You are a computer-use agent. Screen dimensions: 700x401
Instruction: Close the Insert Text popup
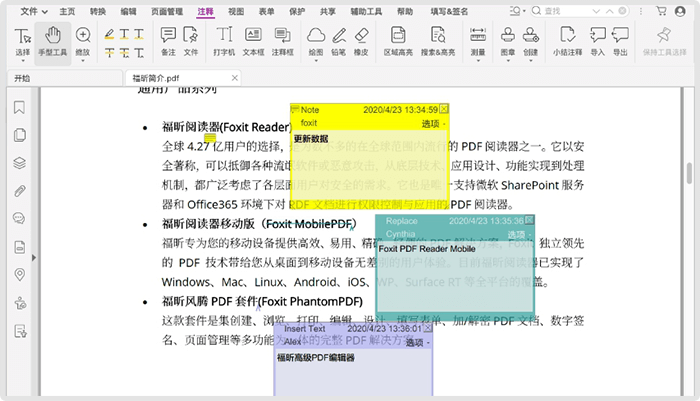(x=428, y=328)
